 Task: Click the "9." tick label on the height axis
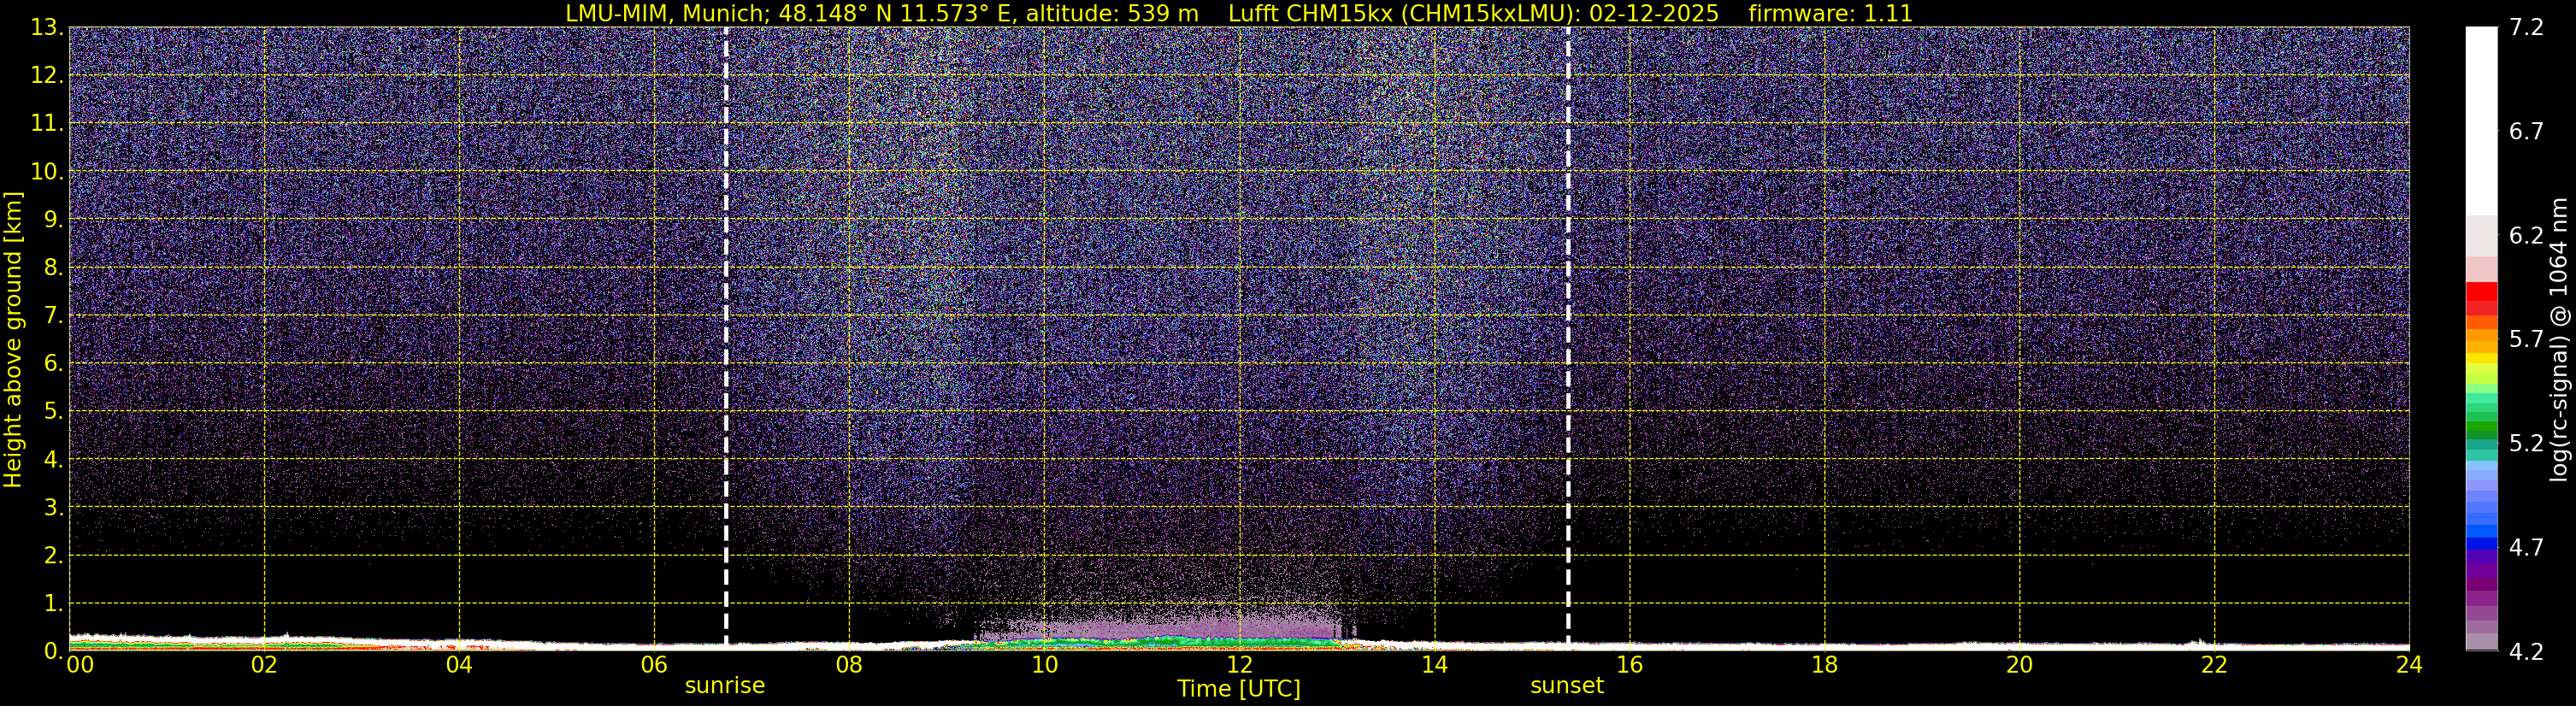[x=53, y=219]
